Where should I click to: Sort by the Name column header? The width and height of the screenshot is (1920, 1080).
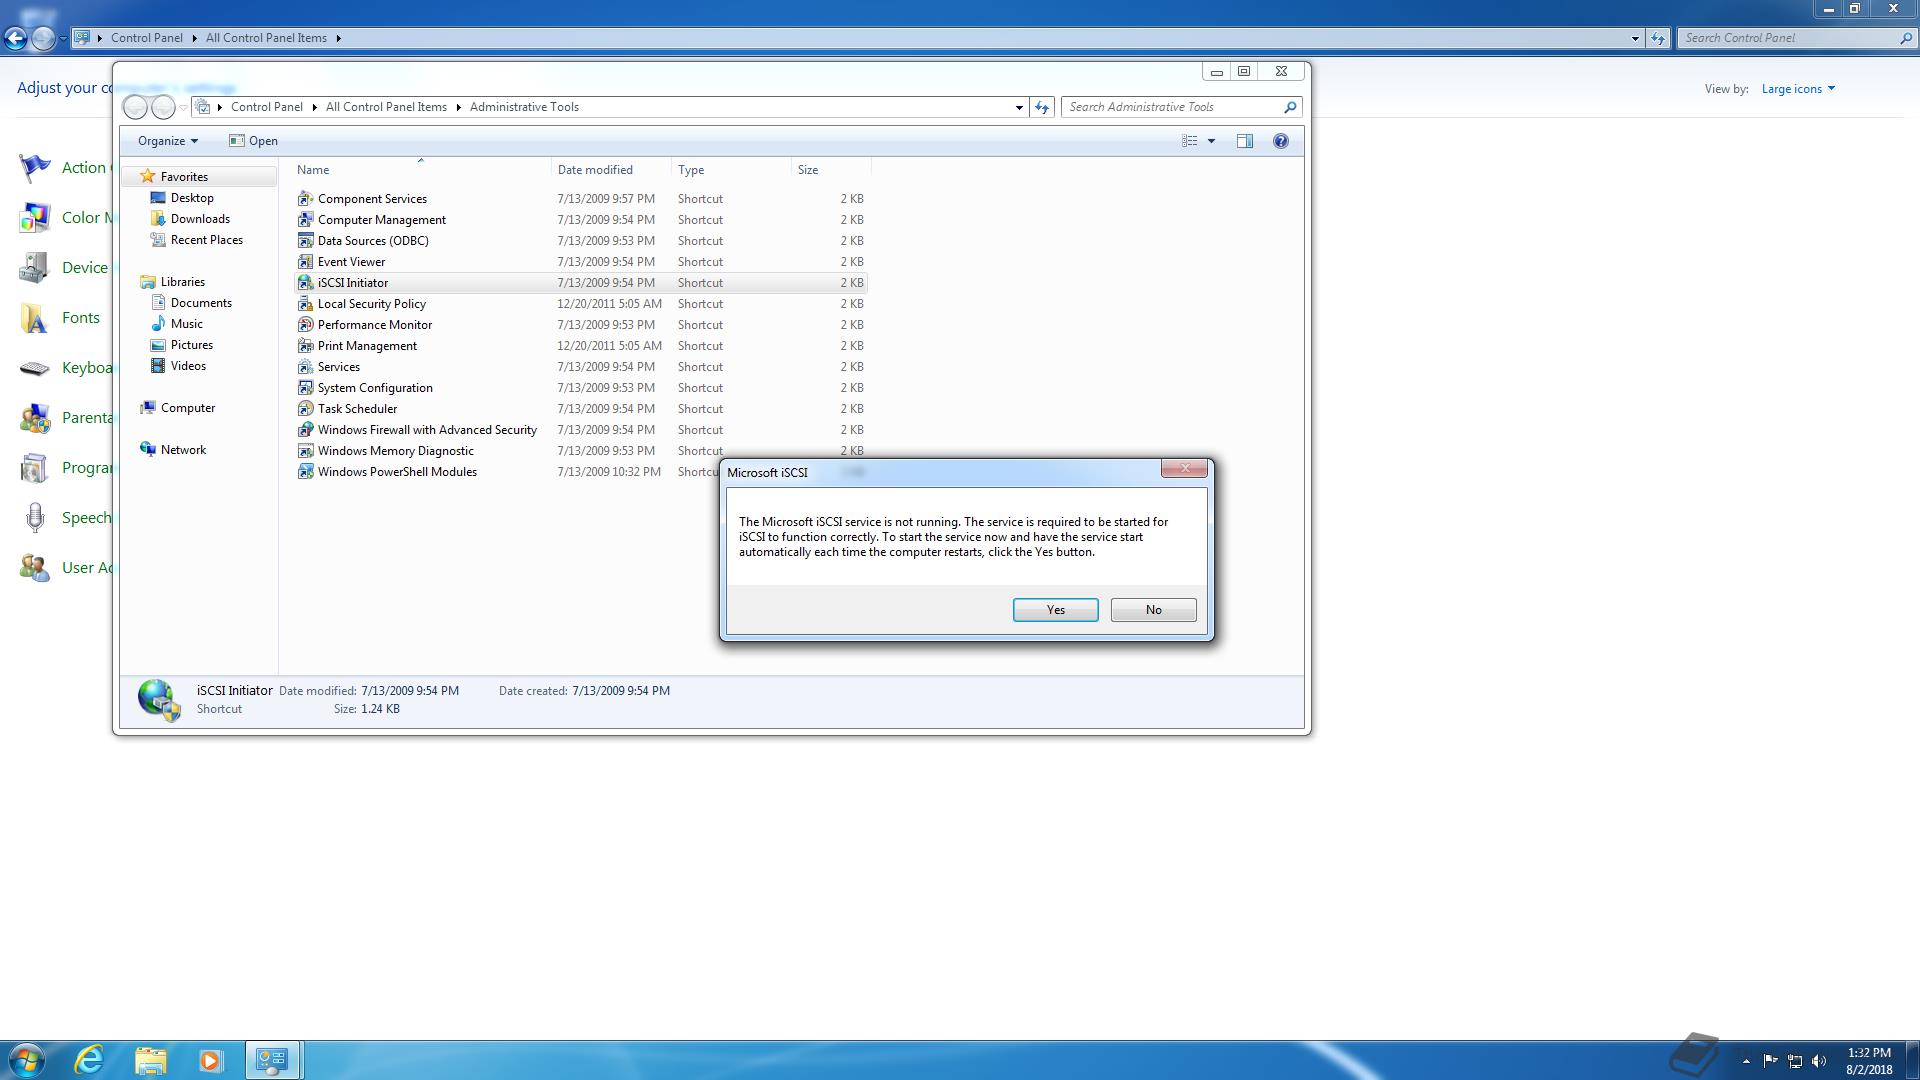(420, 170)
